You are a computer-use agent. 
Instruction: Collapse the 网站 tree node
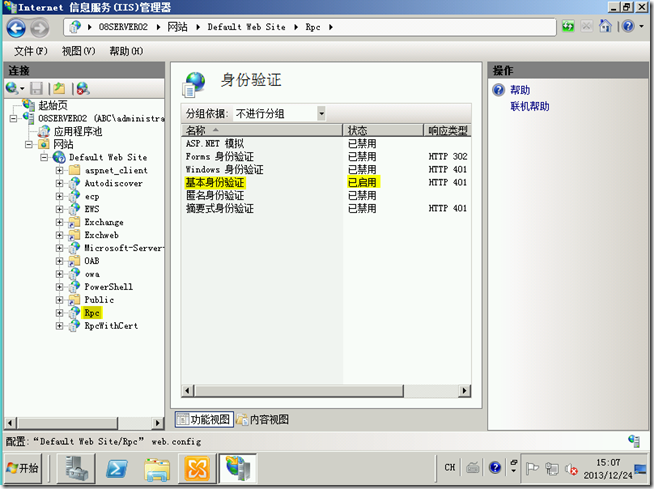point(29,144)
